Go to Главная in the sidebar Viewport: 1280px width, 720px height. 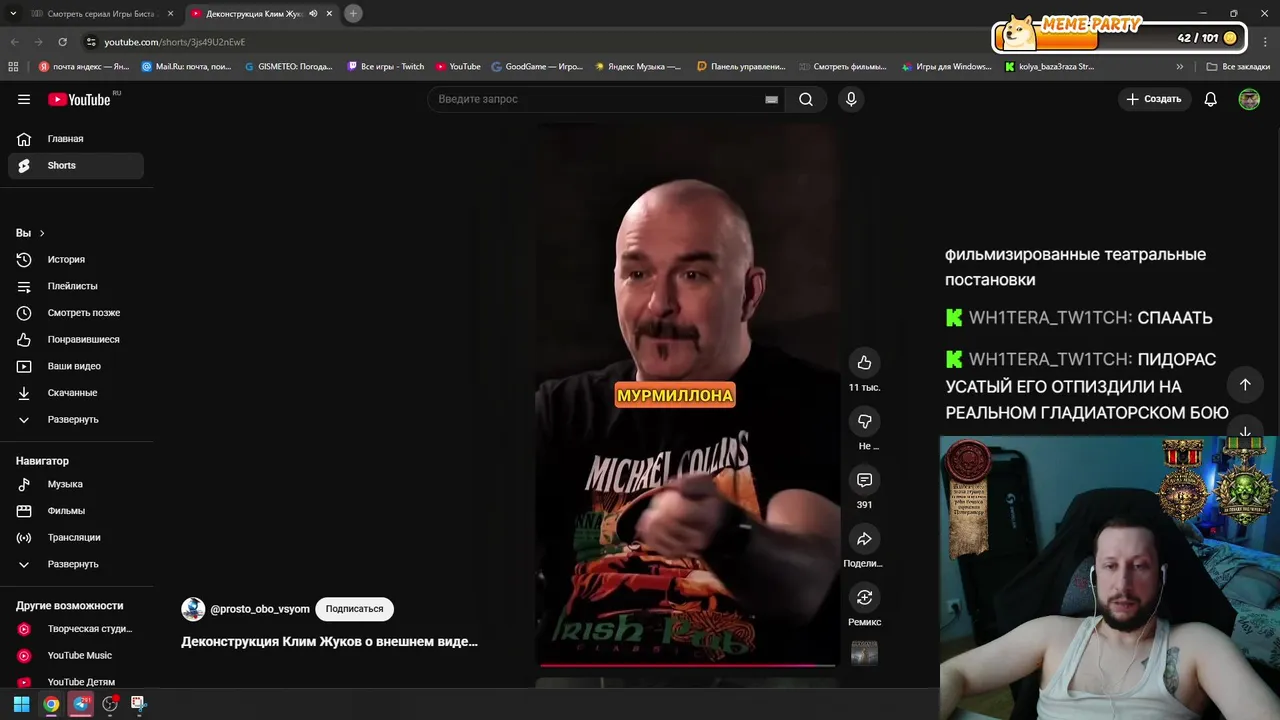(x=76, y=139)
